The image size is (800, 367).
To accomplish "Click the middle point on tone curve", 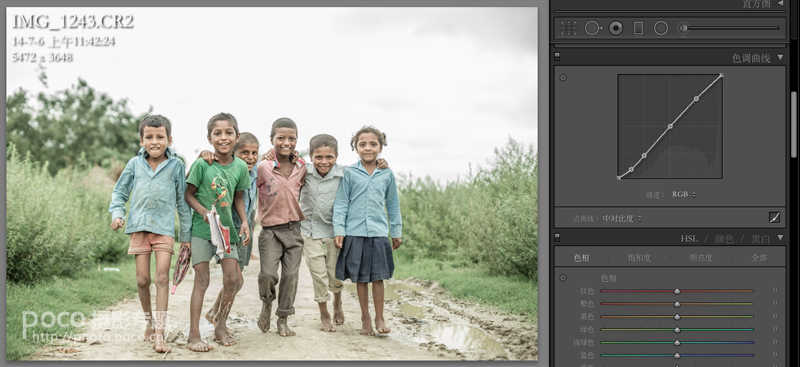I will tap(670, 126).
